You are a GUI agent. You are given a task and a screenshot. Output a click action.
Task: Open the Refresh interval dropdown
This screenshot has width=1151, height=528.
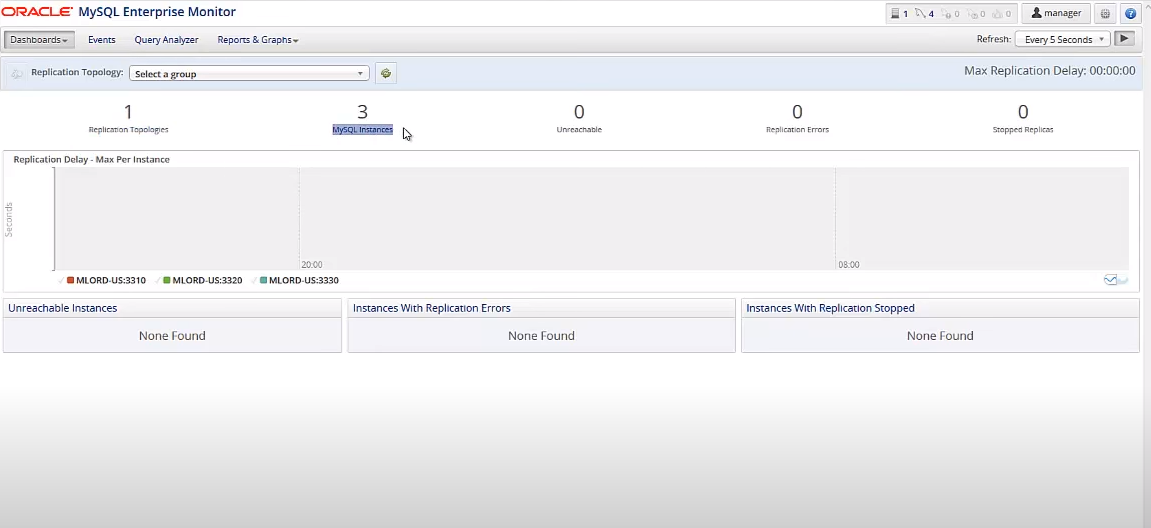[x=1062, y=40]
